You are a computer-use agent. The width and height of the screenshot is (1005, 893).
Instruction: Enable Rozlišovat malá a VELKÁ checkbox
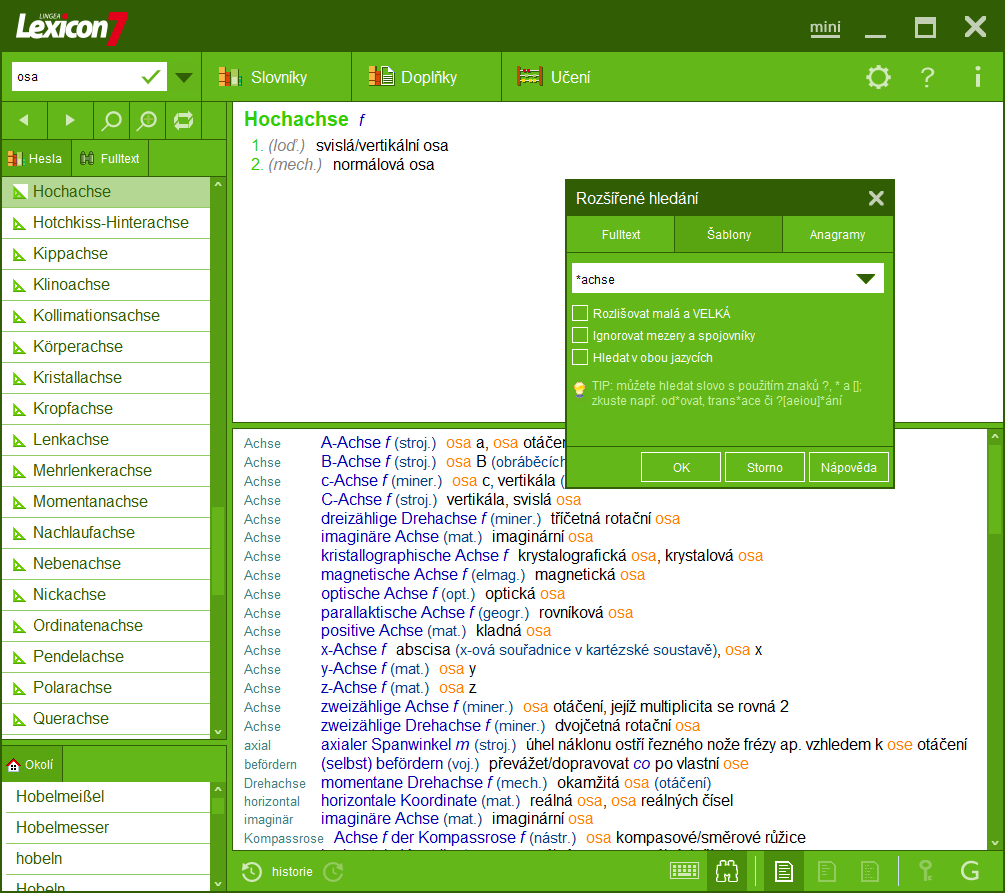tap(580, 313)
